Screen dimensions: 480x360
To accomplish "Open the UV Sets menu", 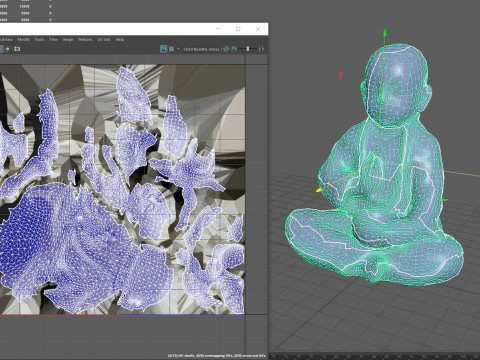I will 104,39.
